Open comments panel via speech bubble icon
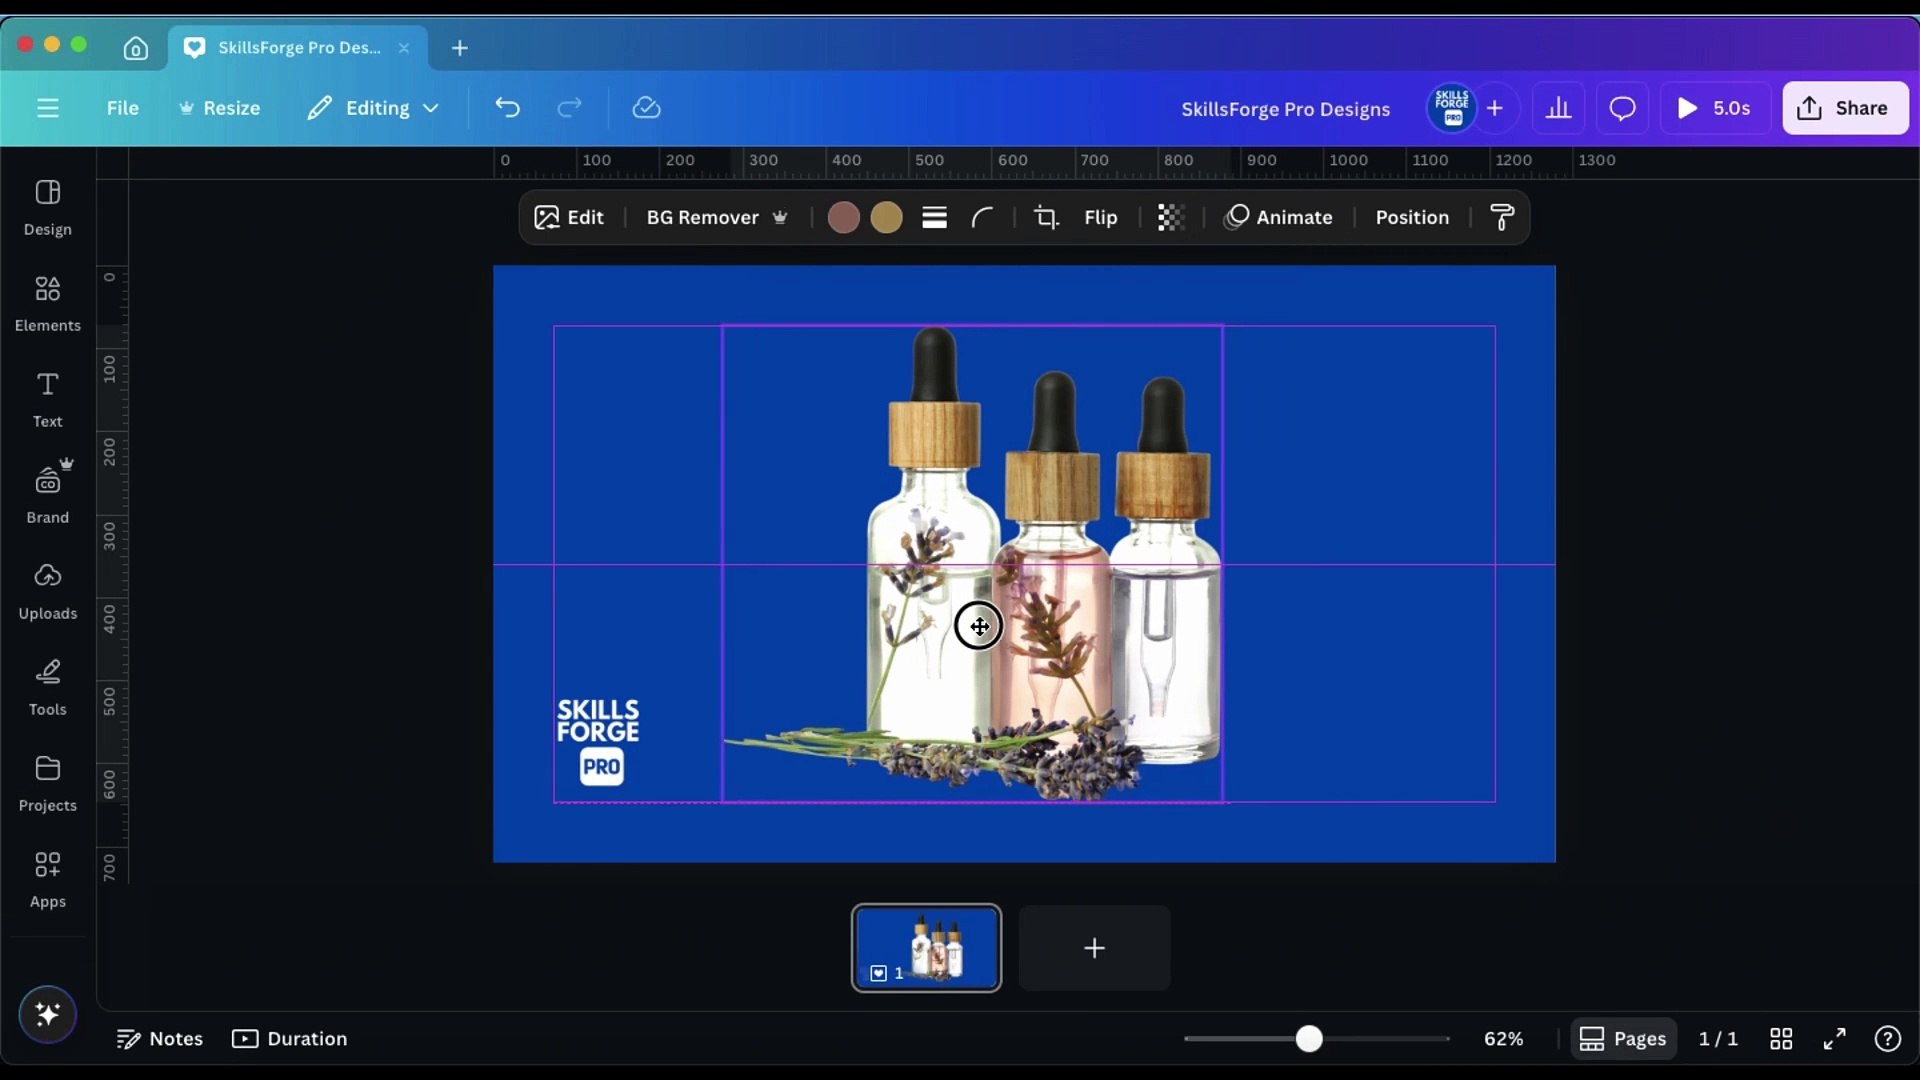The image size is (1920, 1080). click(1621, 108)
